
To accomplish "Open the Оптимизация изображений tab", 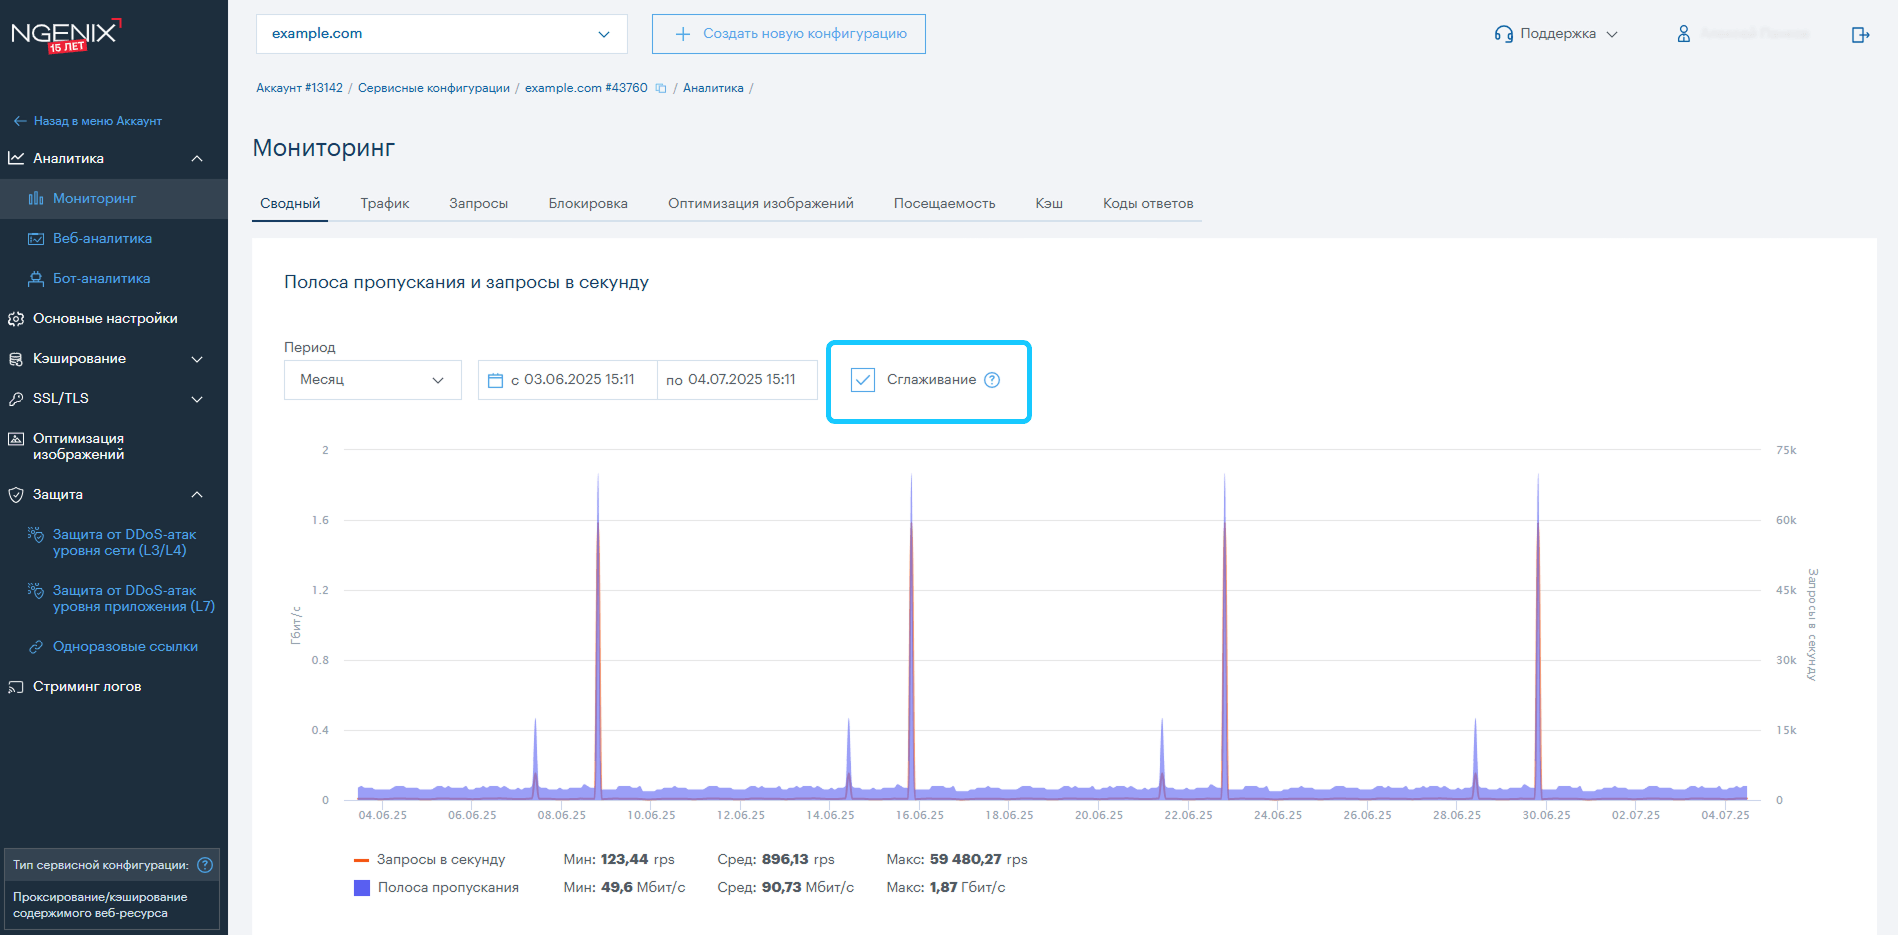I will 761,203.
